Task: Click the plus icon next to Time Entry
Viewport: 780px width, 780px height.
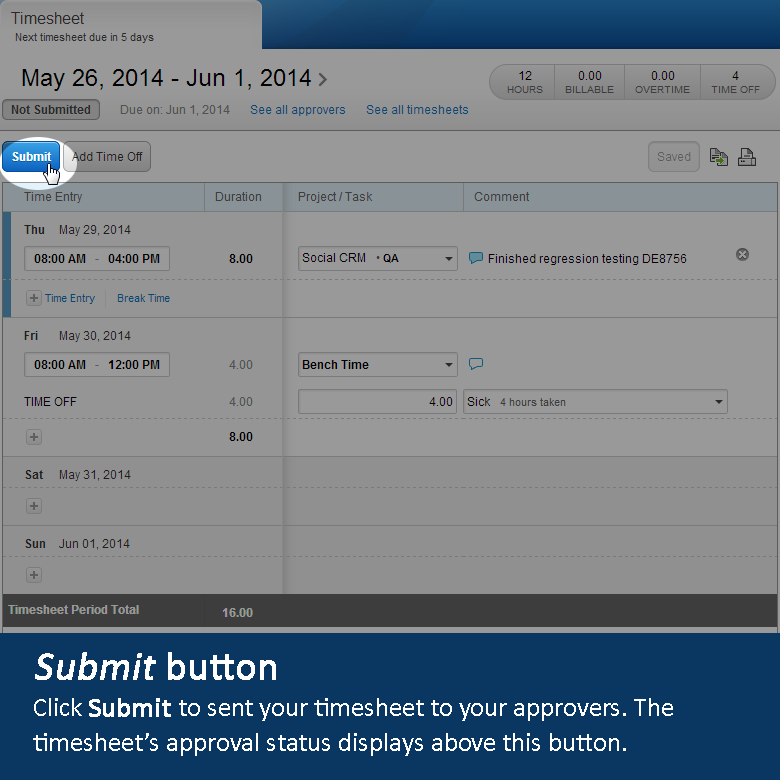Action: (34, 298)
